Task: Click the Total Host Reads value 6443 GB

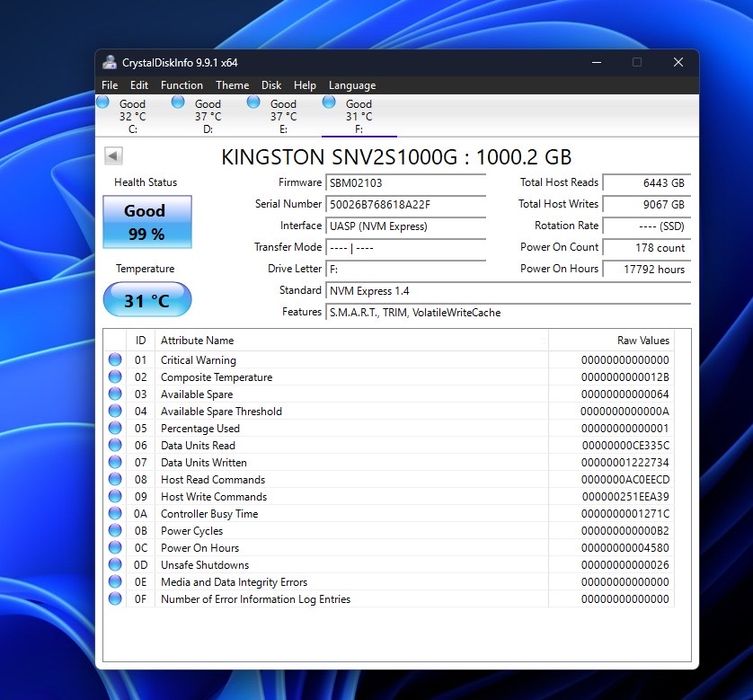Action: coord(647,183)
